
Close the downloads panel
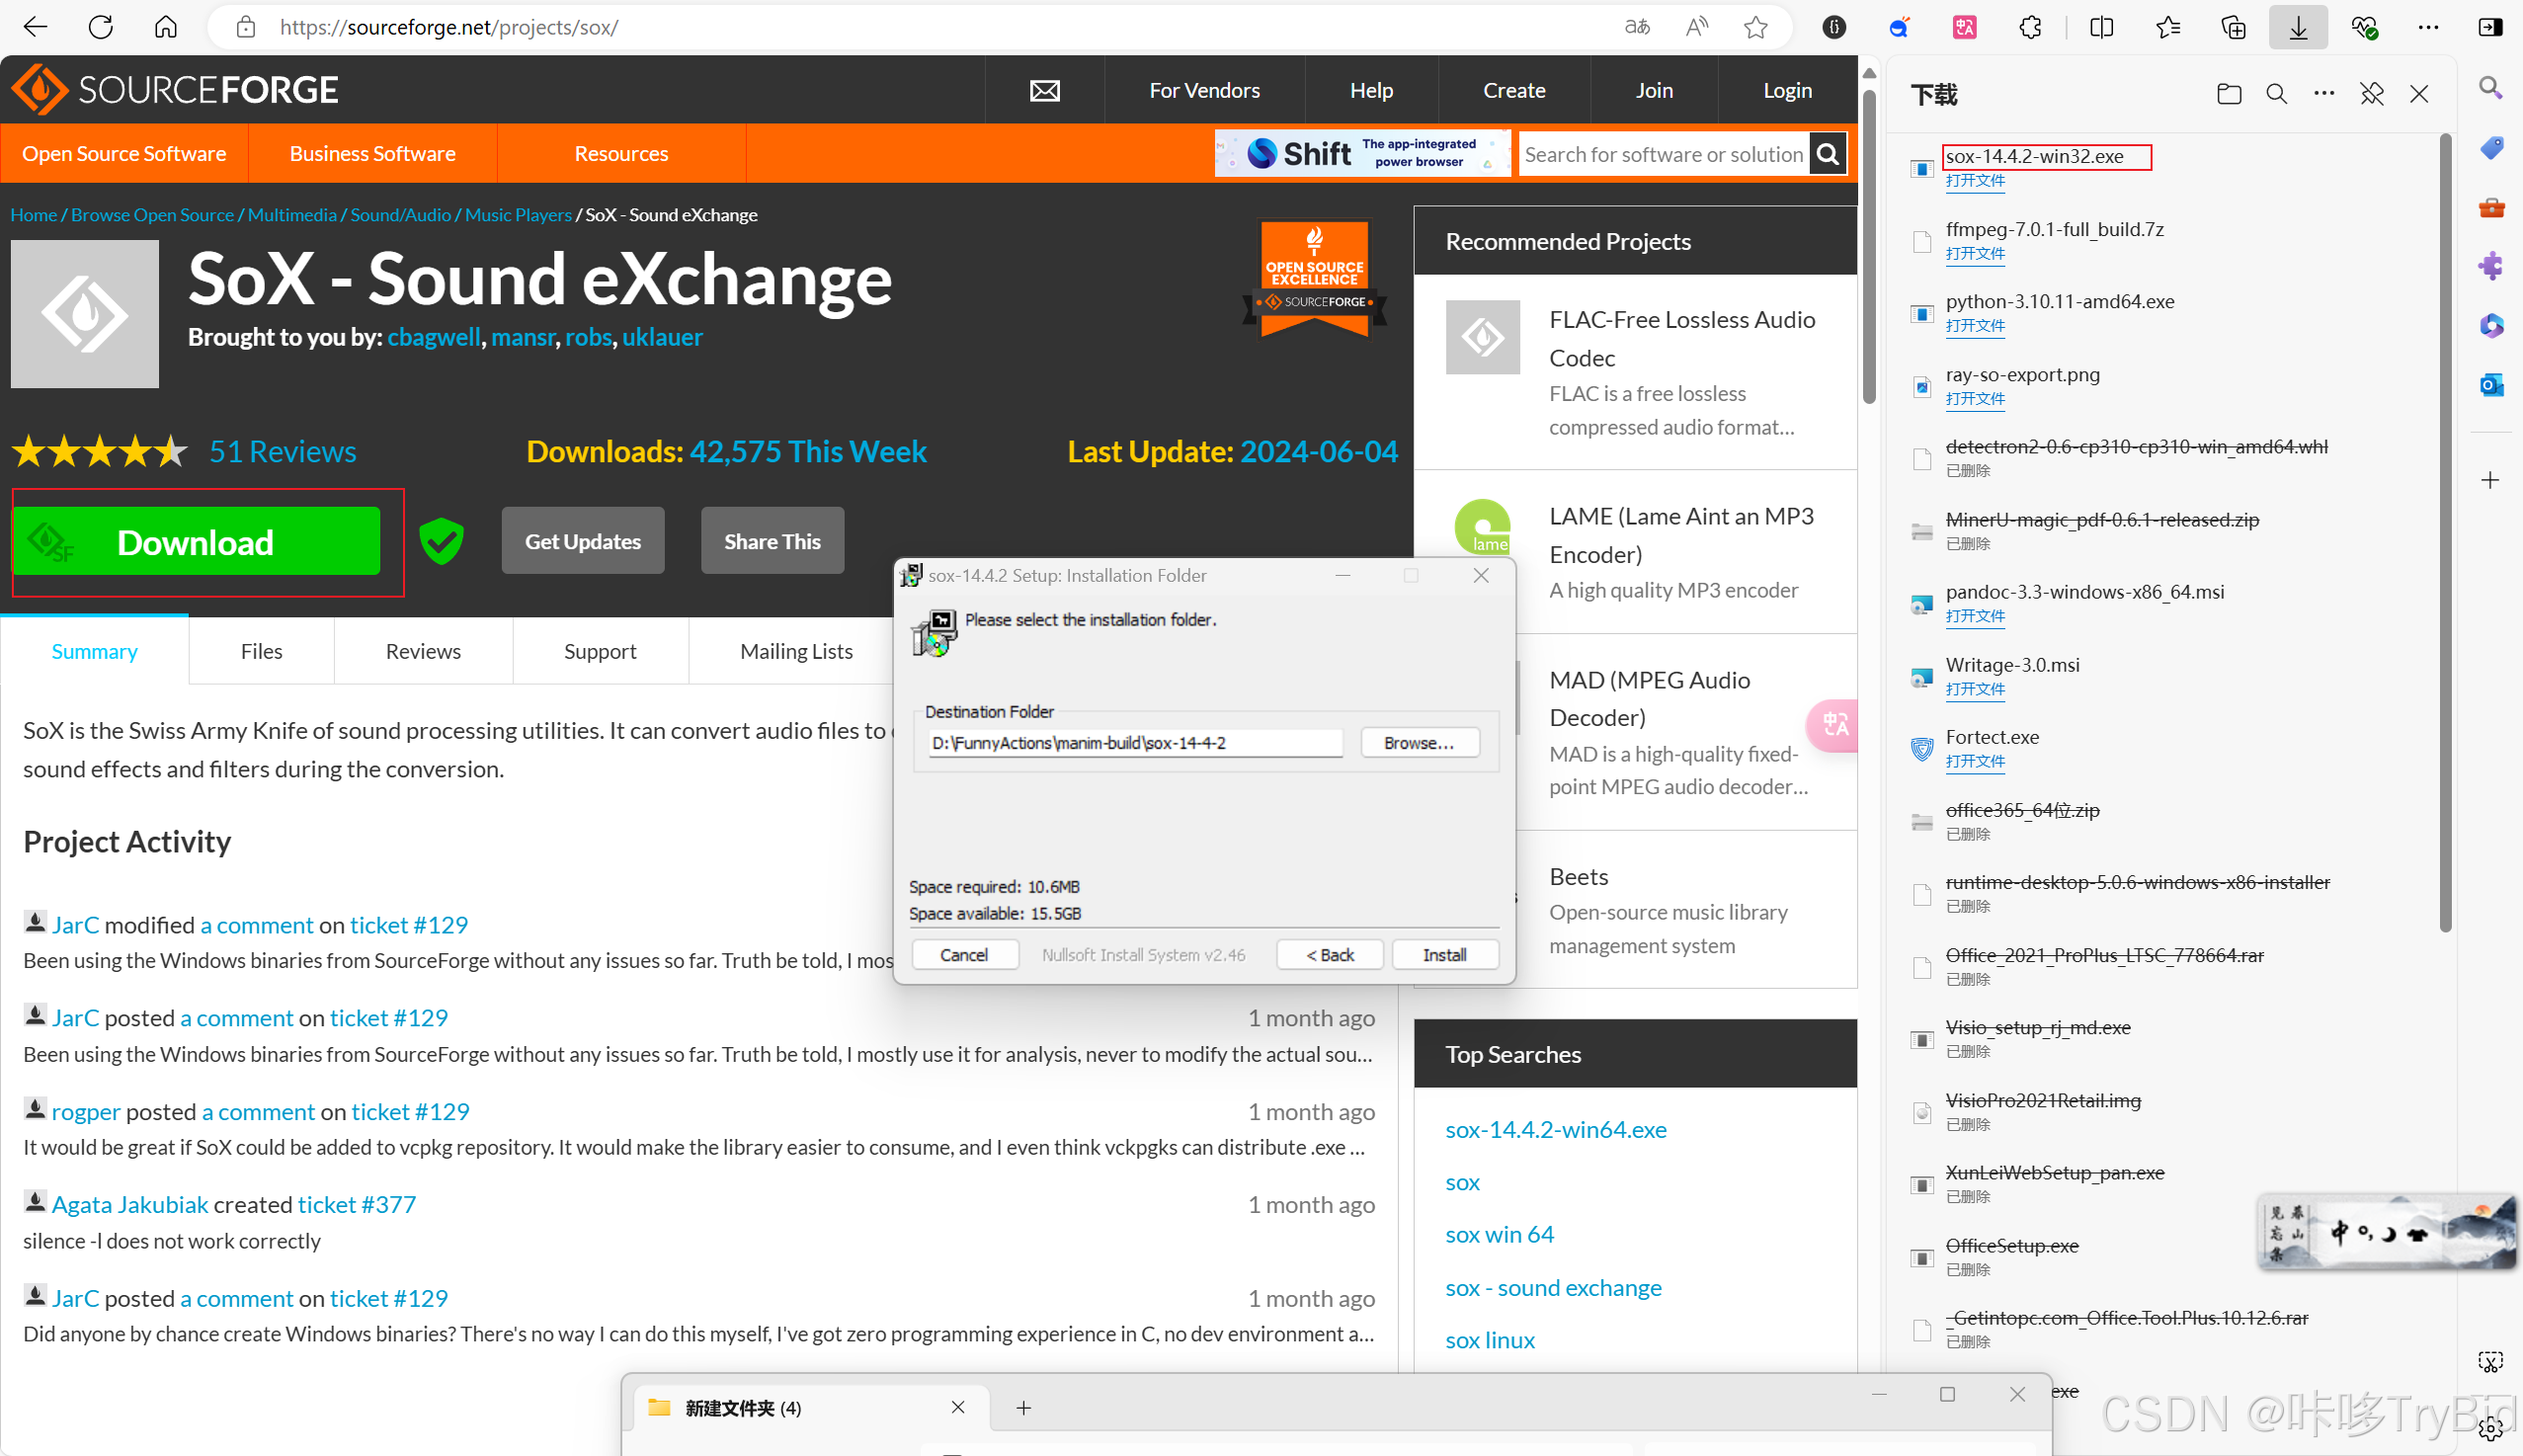tap(2418, 94)
